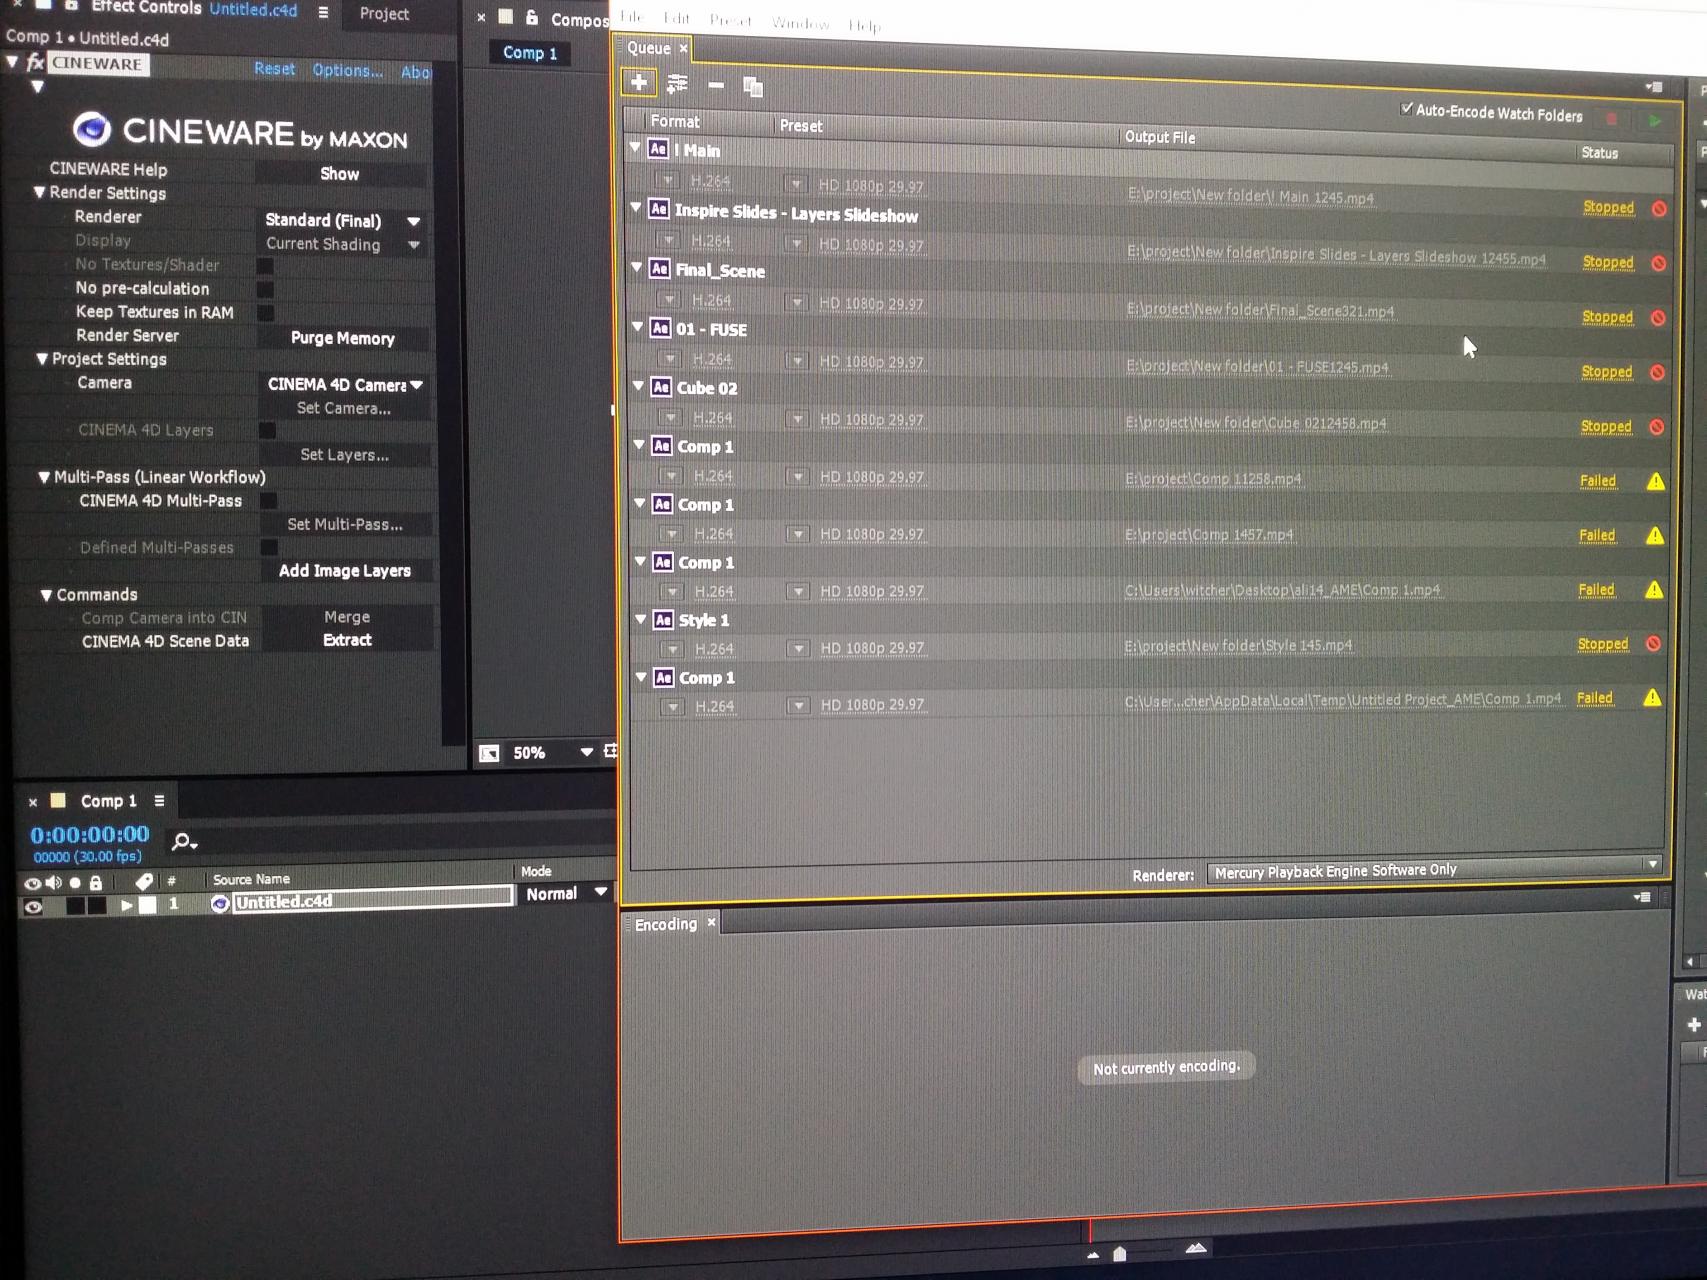The image size is (1707, 1280).
Task: Toggle No pre-calculation checkbox
Action: coord(265,289)
